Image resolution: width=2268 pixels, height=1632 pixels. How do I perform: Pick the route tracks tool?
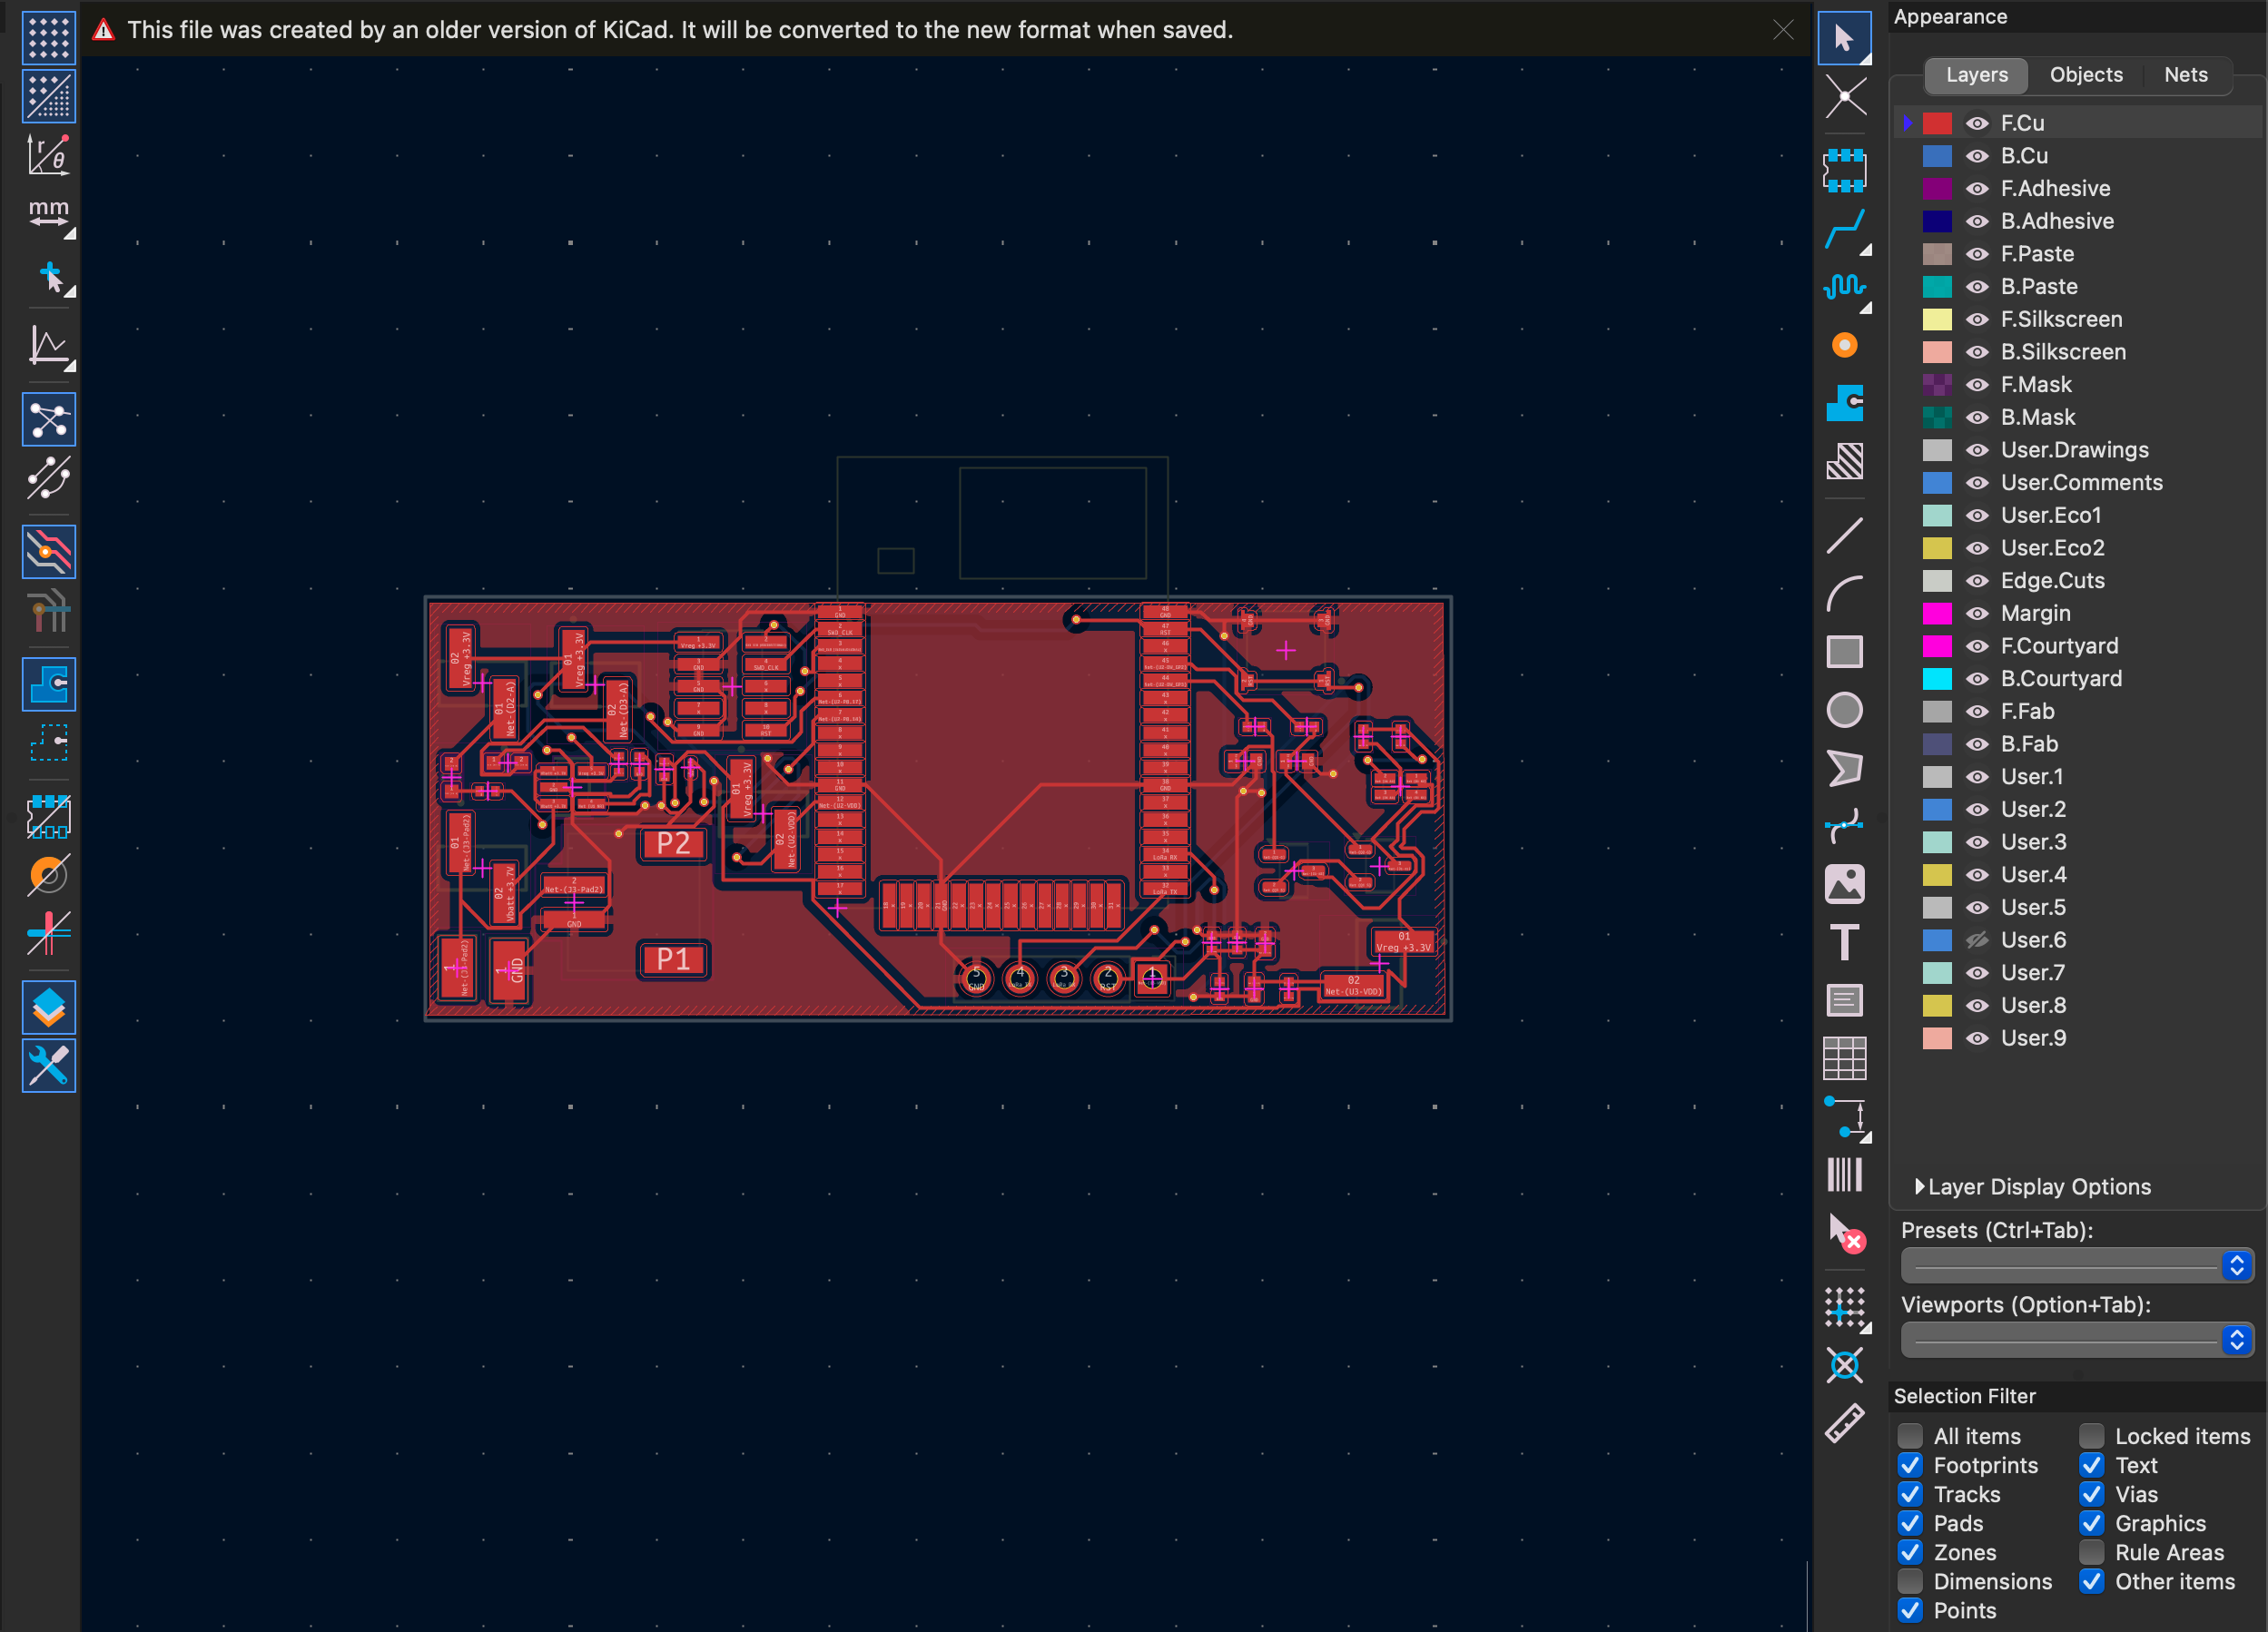[x=1844, y=229]
